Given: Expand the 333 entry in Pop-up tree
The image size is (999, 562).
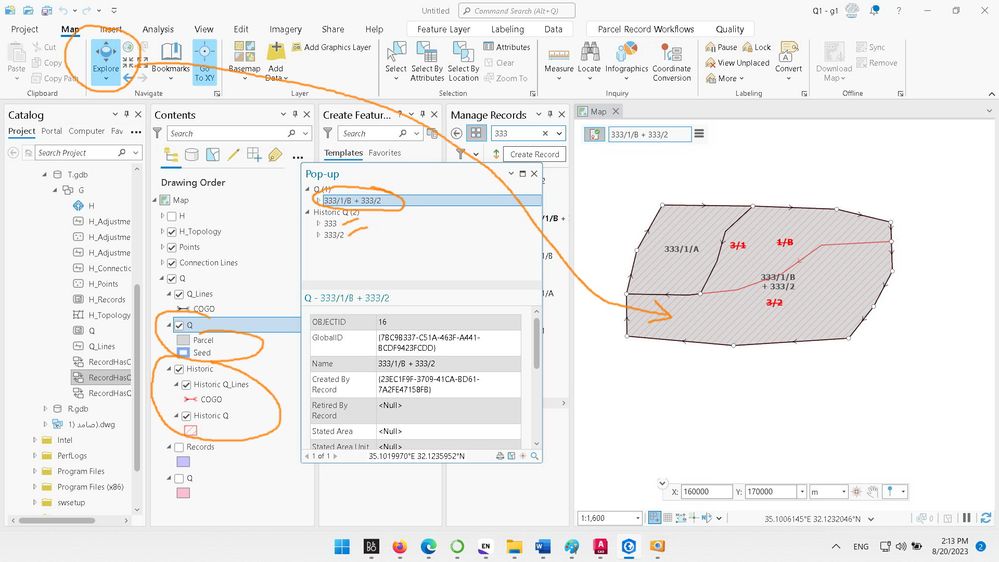Looking at the screenshot, I should click(x=319, y=224).
